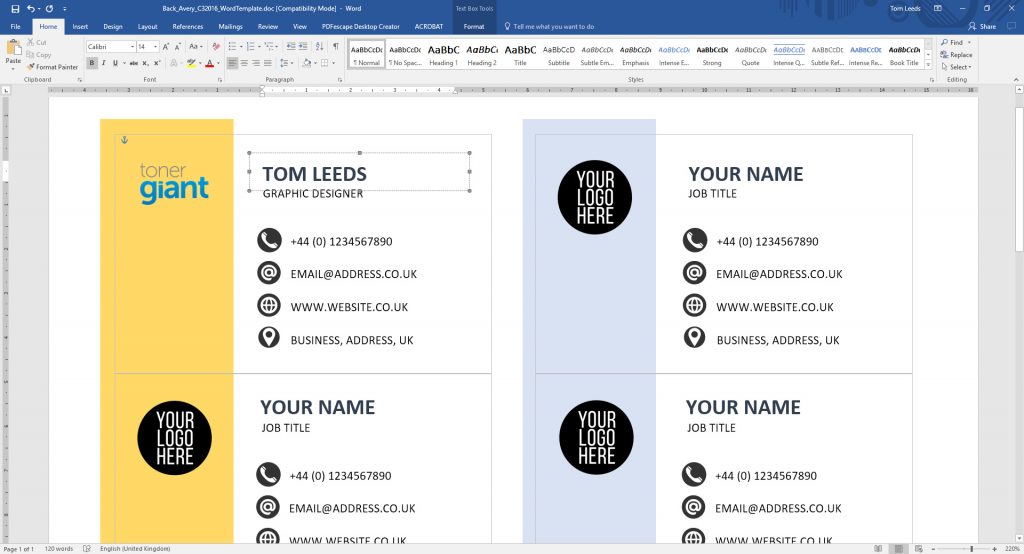Click Shrink Font icon
The width and height of the screenshot is (1024, 554).
(178, 46)
